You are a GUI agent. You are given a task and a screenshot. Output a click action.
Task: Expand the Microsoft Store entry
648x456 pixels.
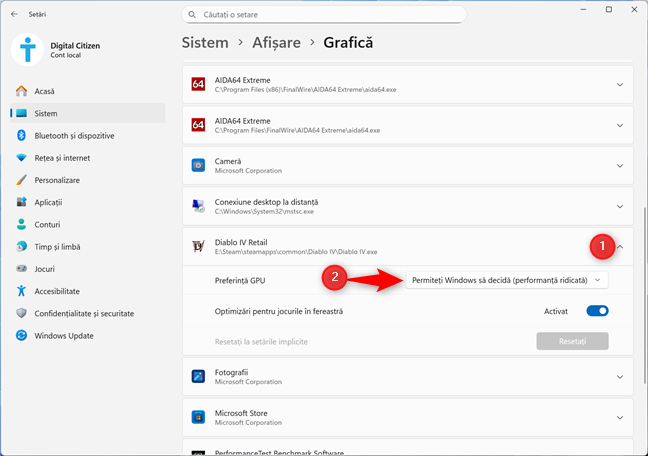[x=620, y=417]
